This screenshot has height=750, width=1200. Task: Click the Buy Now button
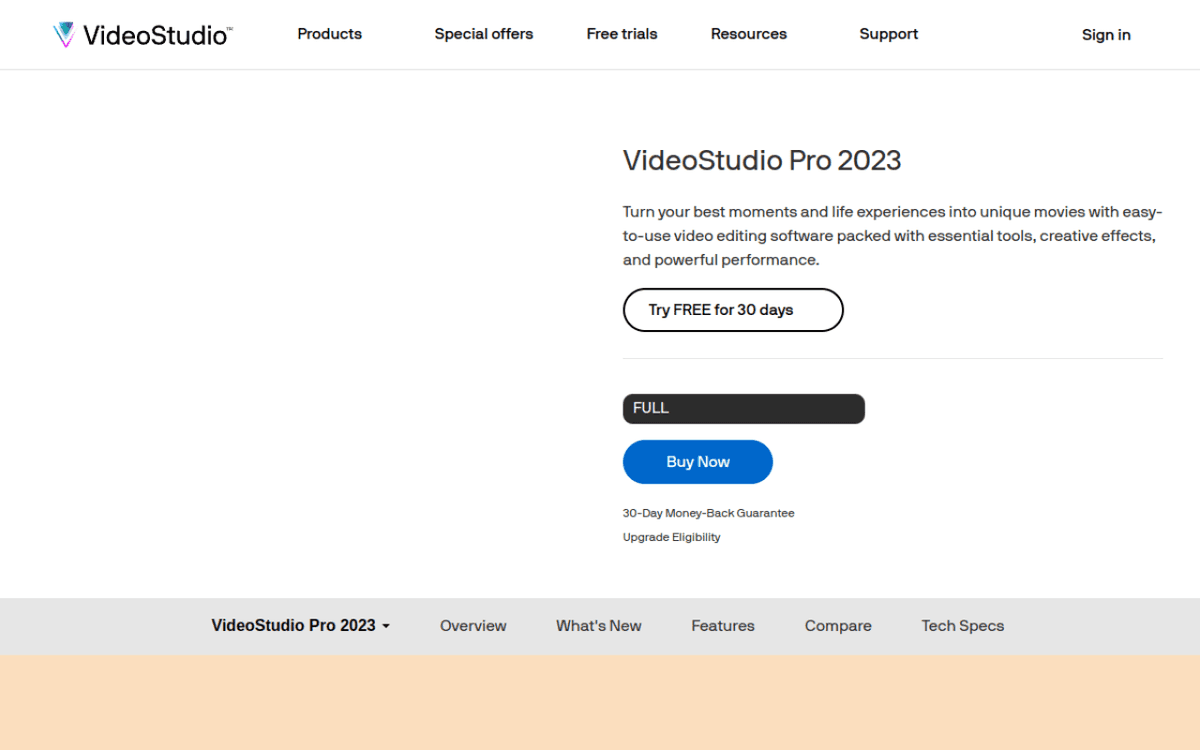[697, 461]
